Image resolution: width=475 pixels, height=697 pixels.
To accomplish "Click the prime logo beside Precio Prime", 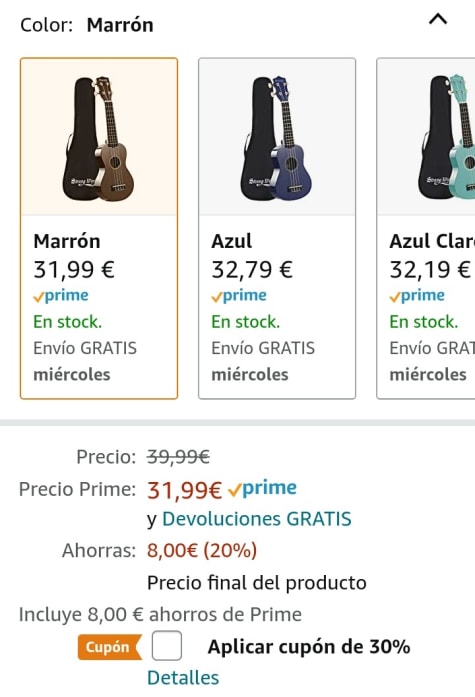I will 262,489.
